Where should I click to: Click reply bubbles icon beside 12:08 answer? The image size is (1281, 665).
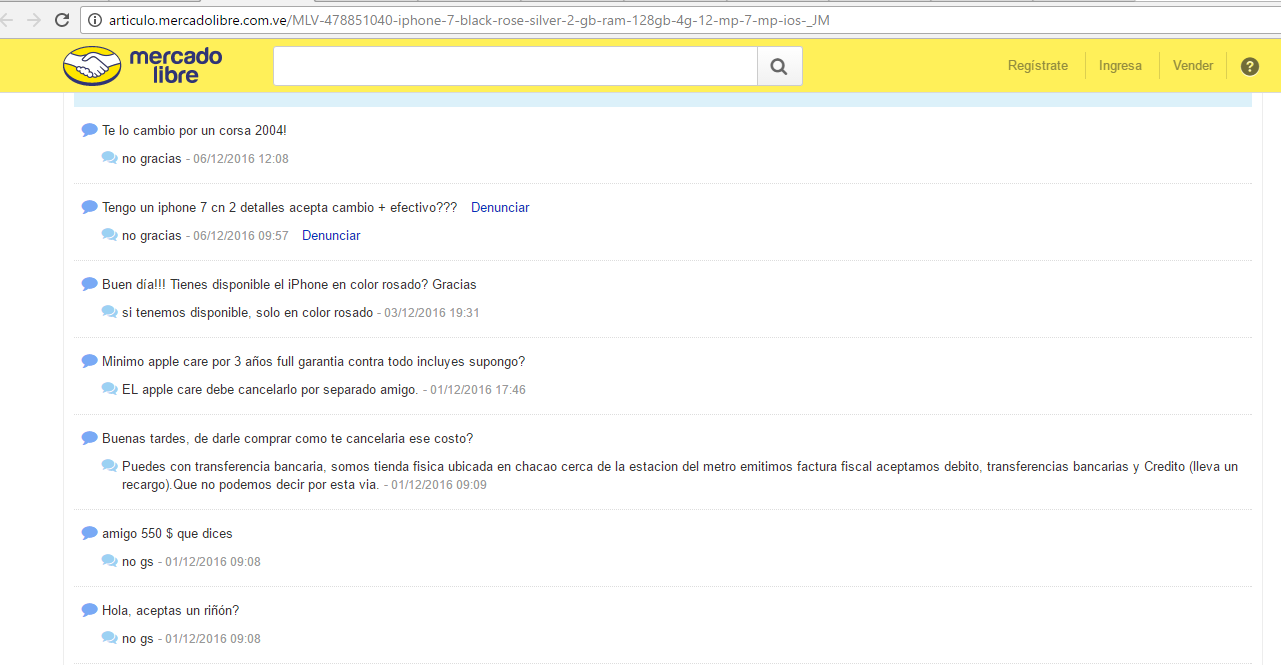click(x=110, y=158)
